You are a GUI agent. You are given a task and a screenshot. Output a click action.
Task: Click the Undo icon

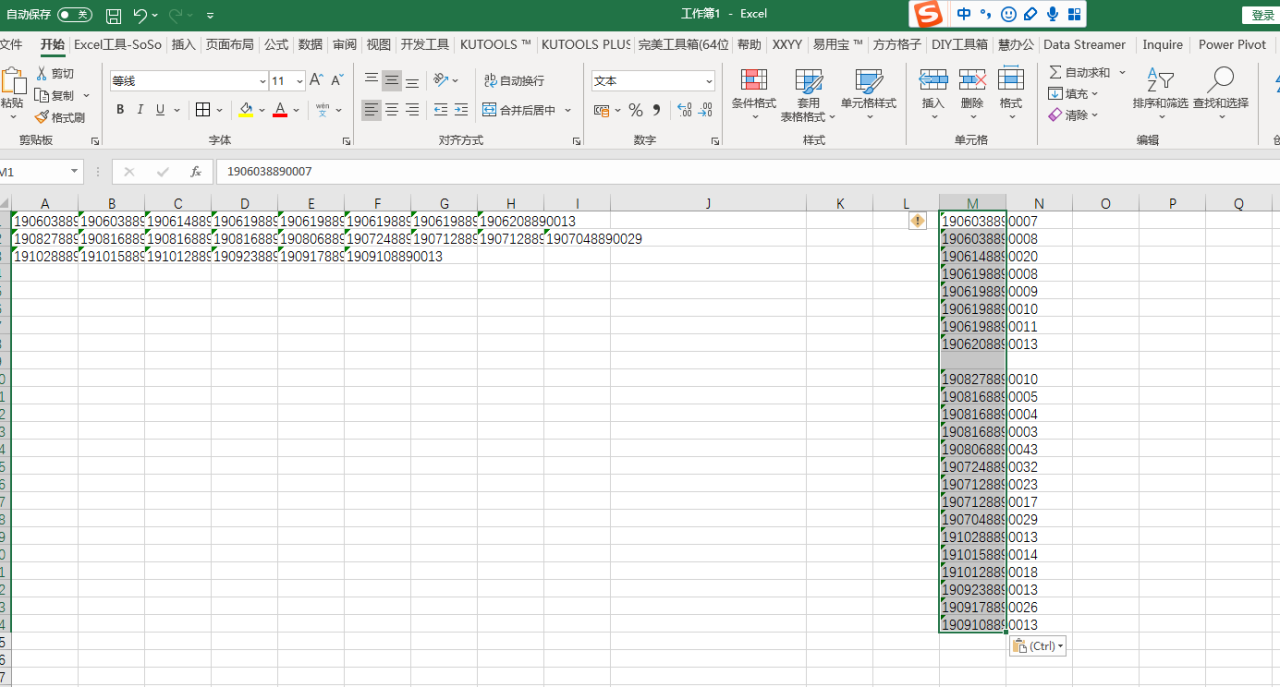(x=141, y=15)
